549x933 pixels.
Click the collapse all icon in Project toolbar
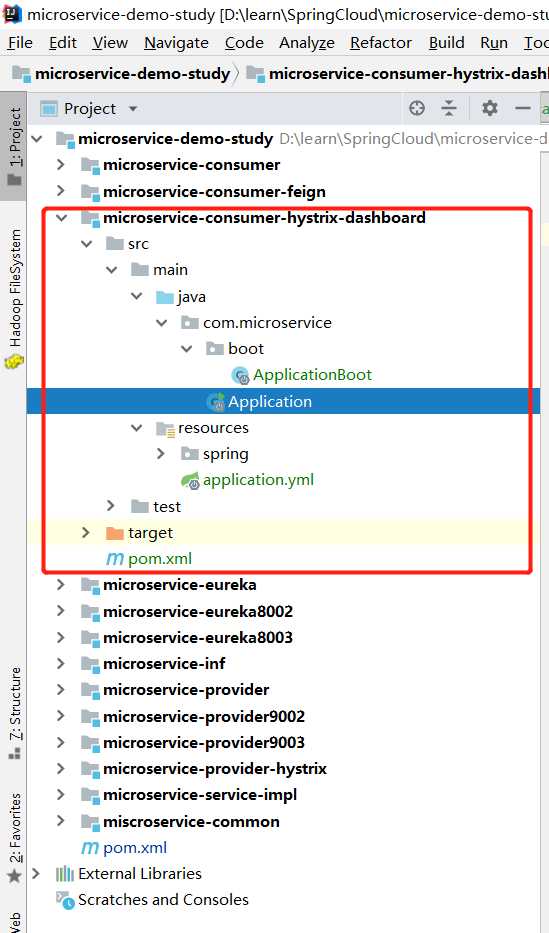point(449,108)
